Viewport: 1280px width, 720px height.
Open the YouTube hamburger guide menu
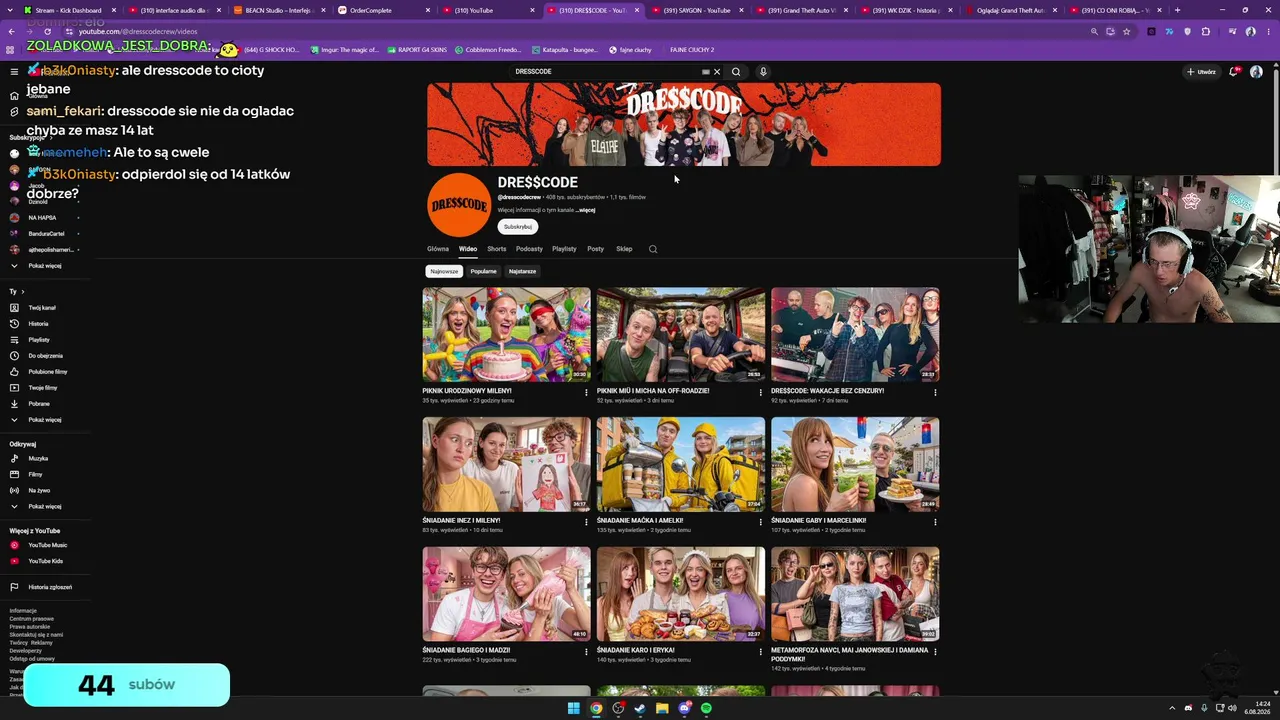pyautogui.click(x=14, y=72)
